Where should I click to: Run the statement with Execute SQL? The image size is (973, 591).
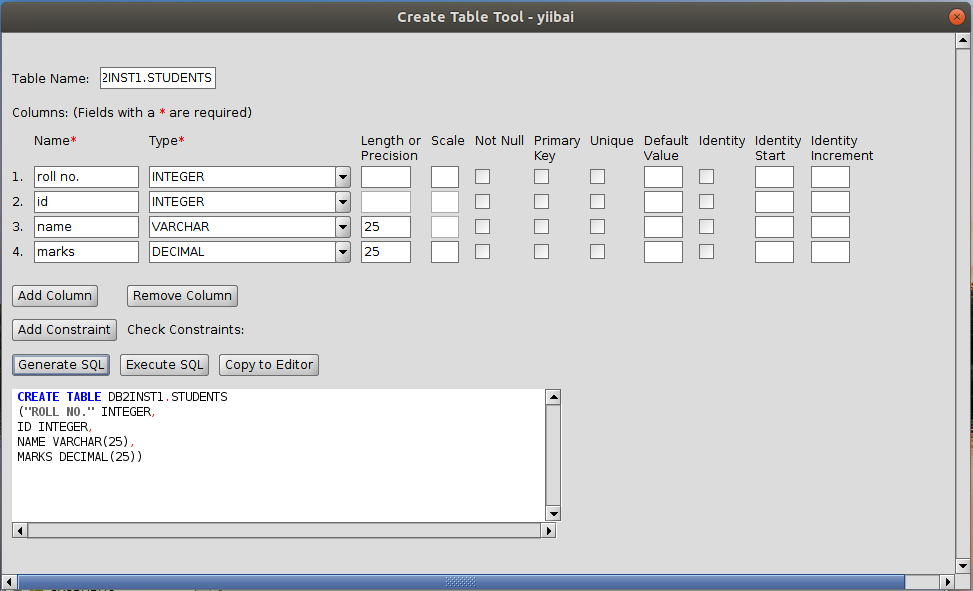[165, 365]
